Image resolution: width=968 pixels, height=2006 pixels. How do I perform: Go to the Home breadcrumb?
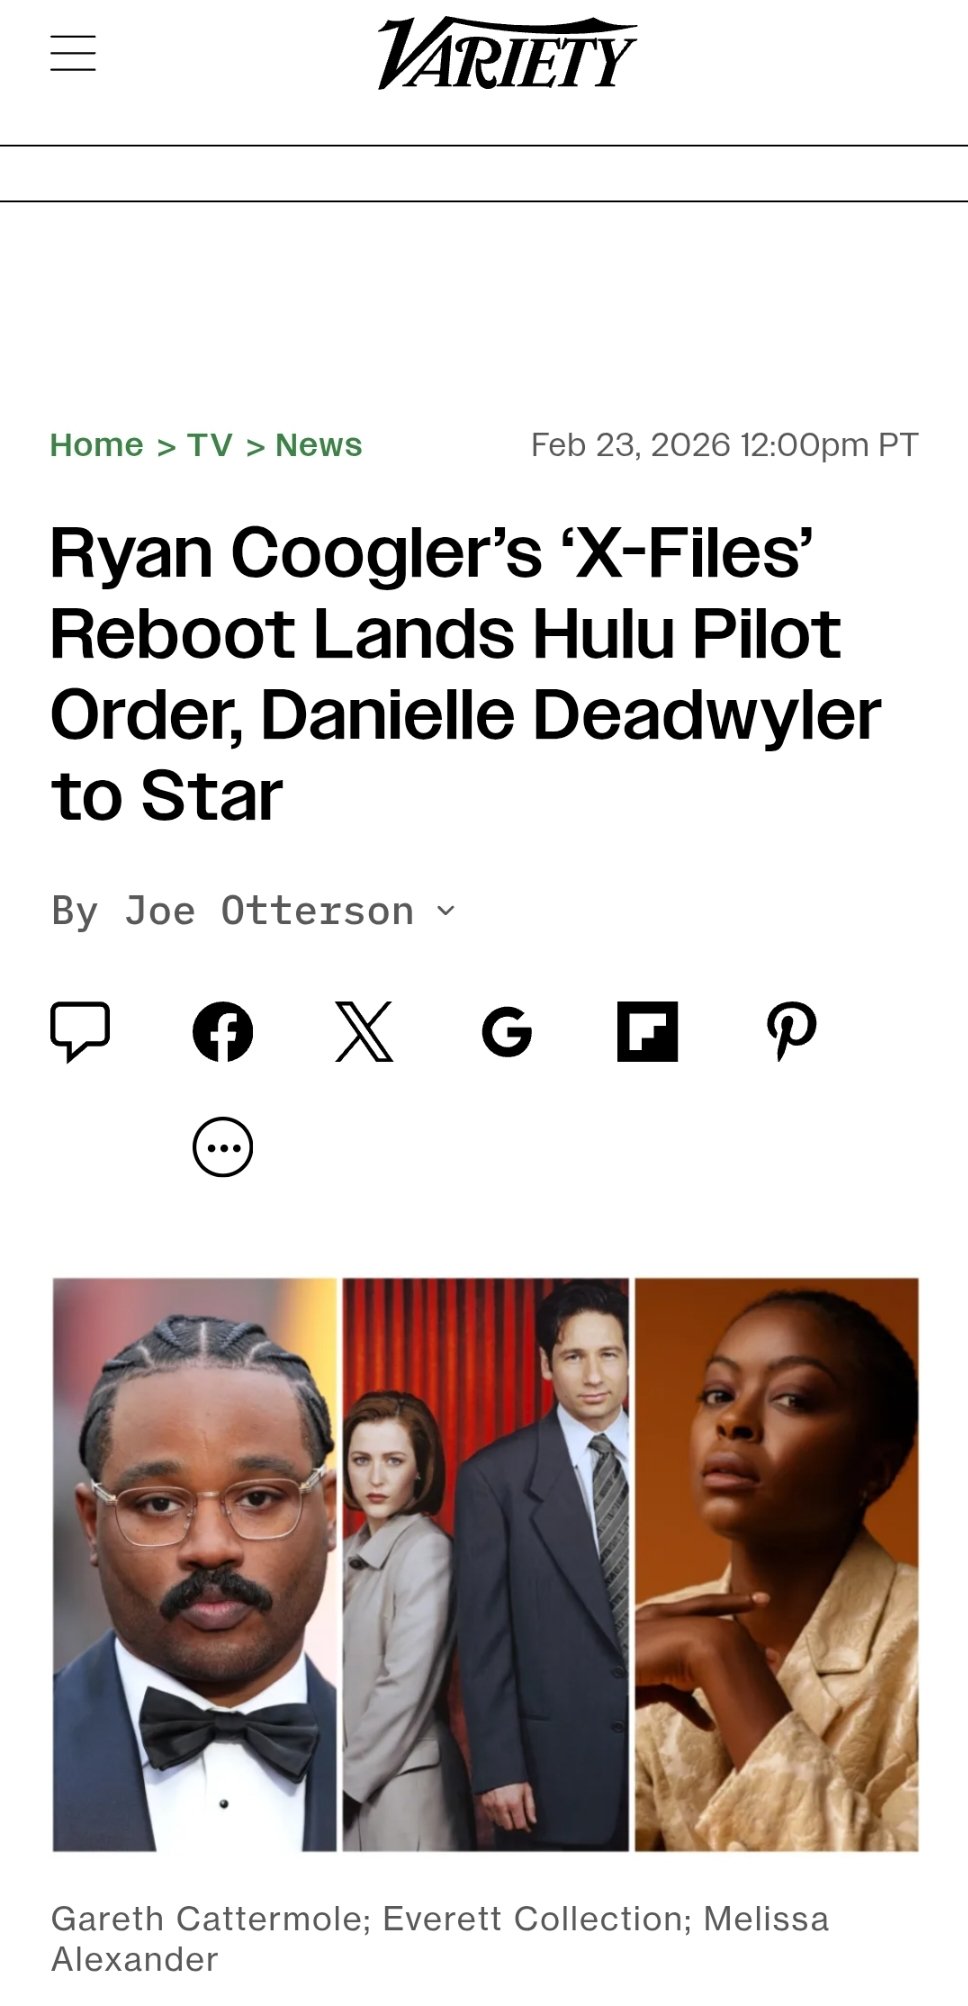pos(97,445)
